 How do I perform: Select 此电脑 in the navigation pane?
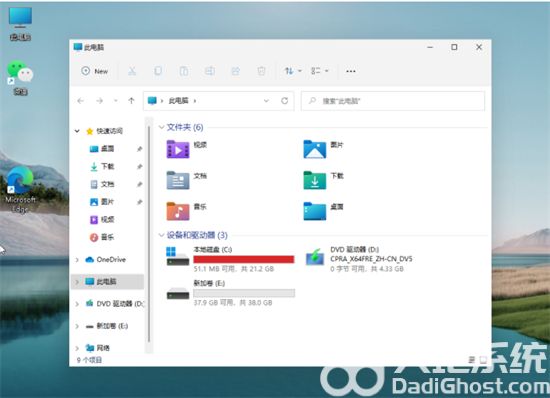click(106, 282)
